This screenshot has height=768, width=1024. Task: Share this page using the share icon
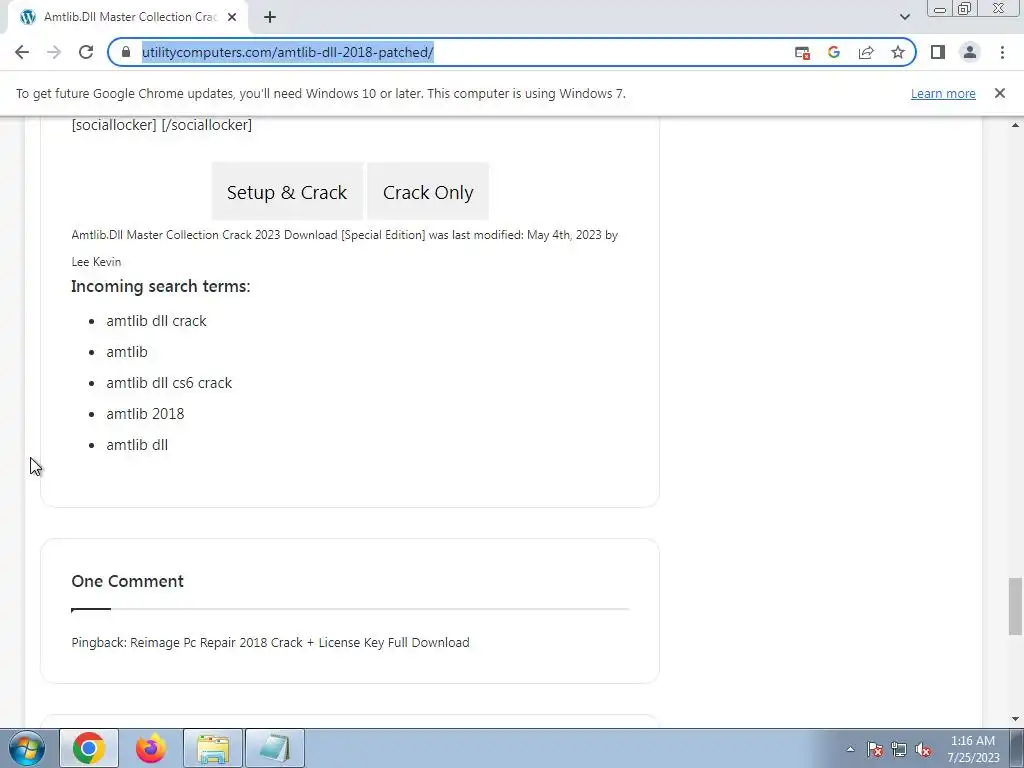[866, 52]
